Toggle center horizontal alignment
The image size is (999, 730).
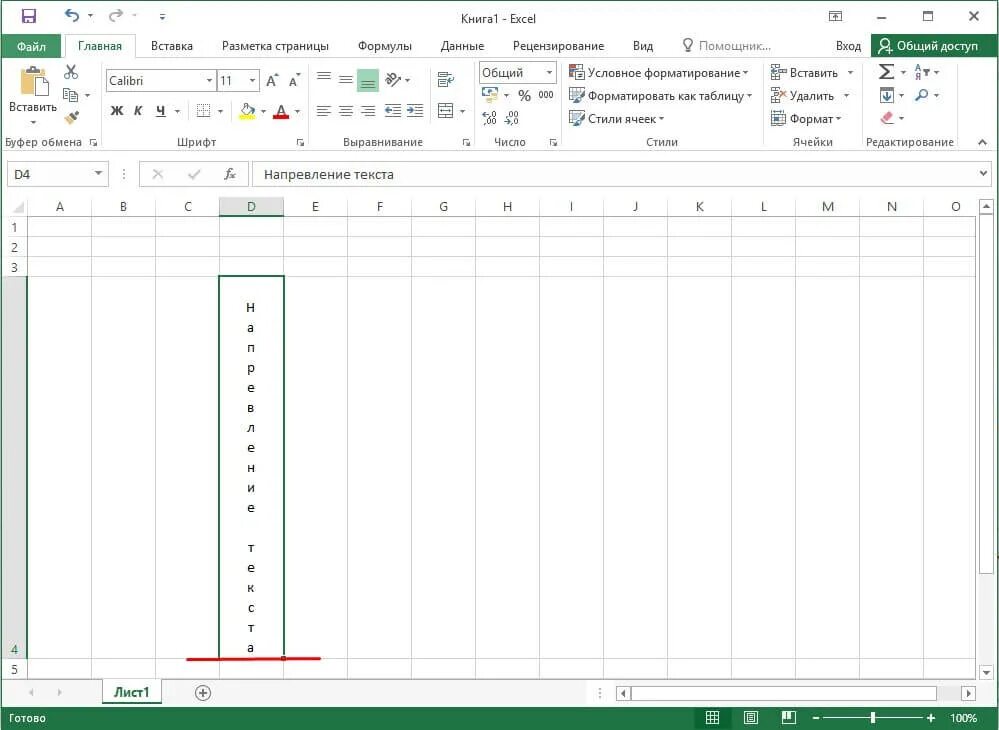pos(345,111)
